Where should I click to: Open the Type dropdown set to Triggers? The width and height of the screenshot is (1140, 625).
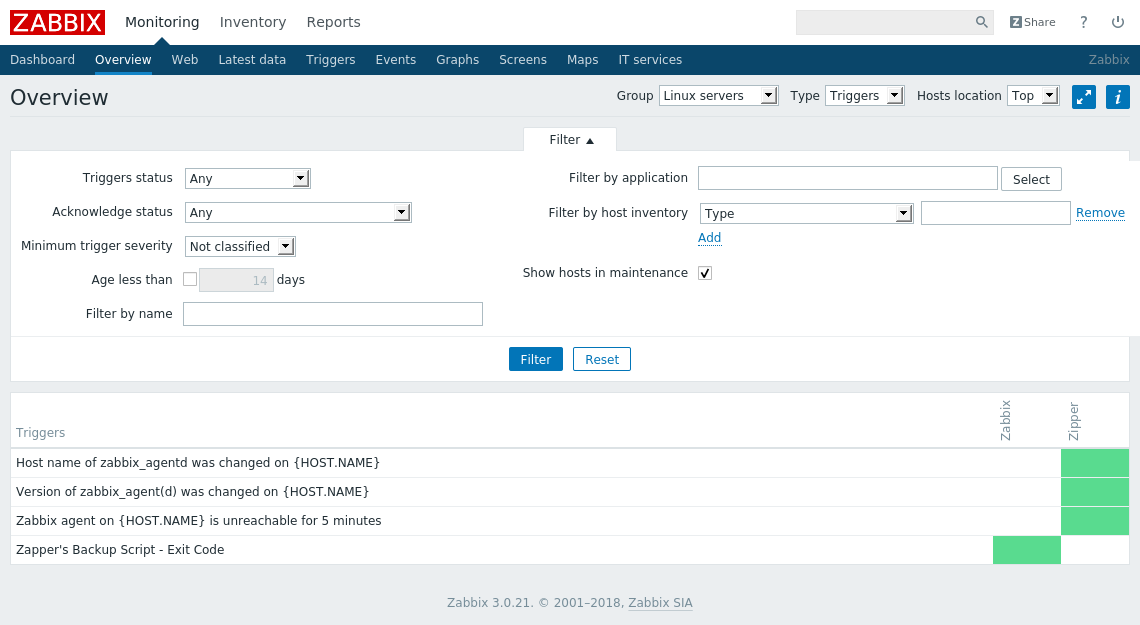pos(864,96)
